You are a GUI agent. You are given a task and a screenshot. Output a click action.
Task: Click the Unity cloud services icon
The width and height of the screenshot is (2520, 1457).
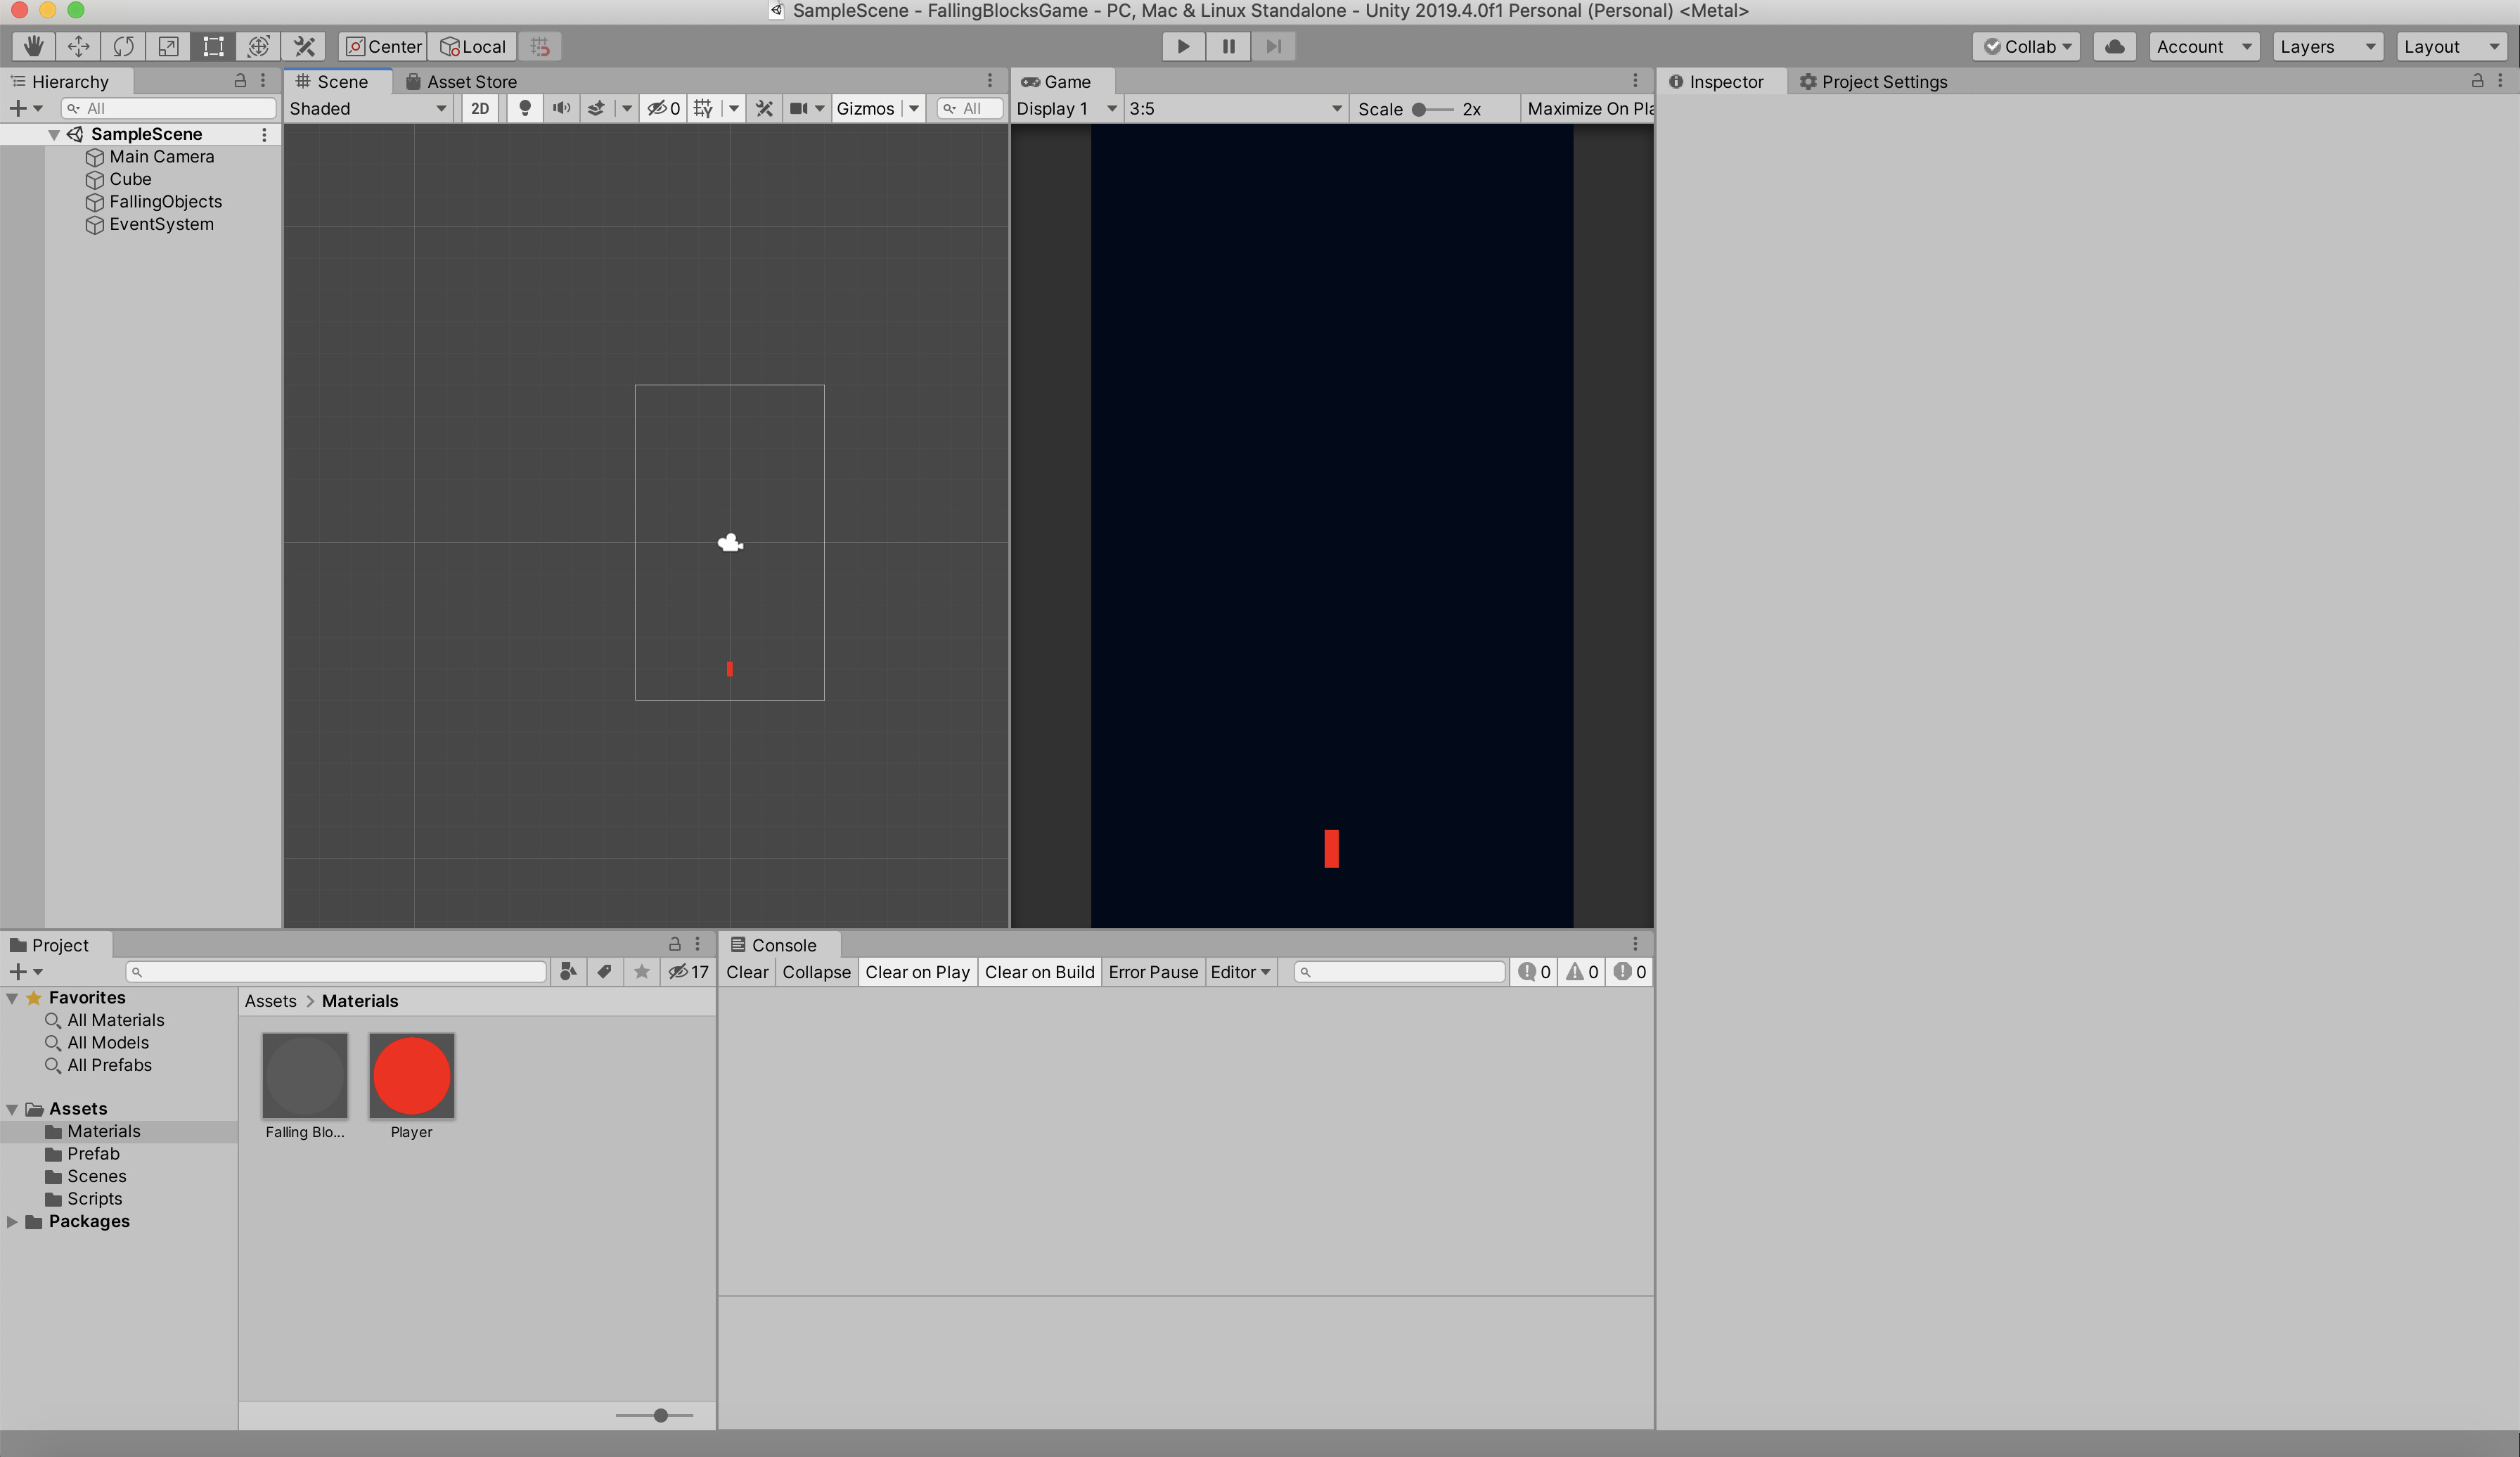2113,46
